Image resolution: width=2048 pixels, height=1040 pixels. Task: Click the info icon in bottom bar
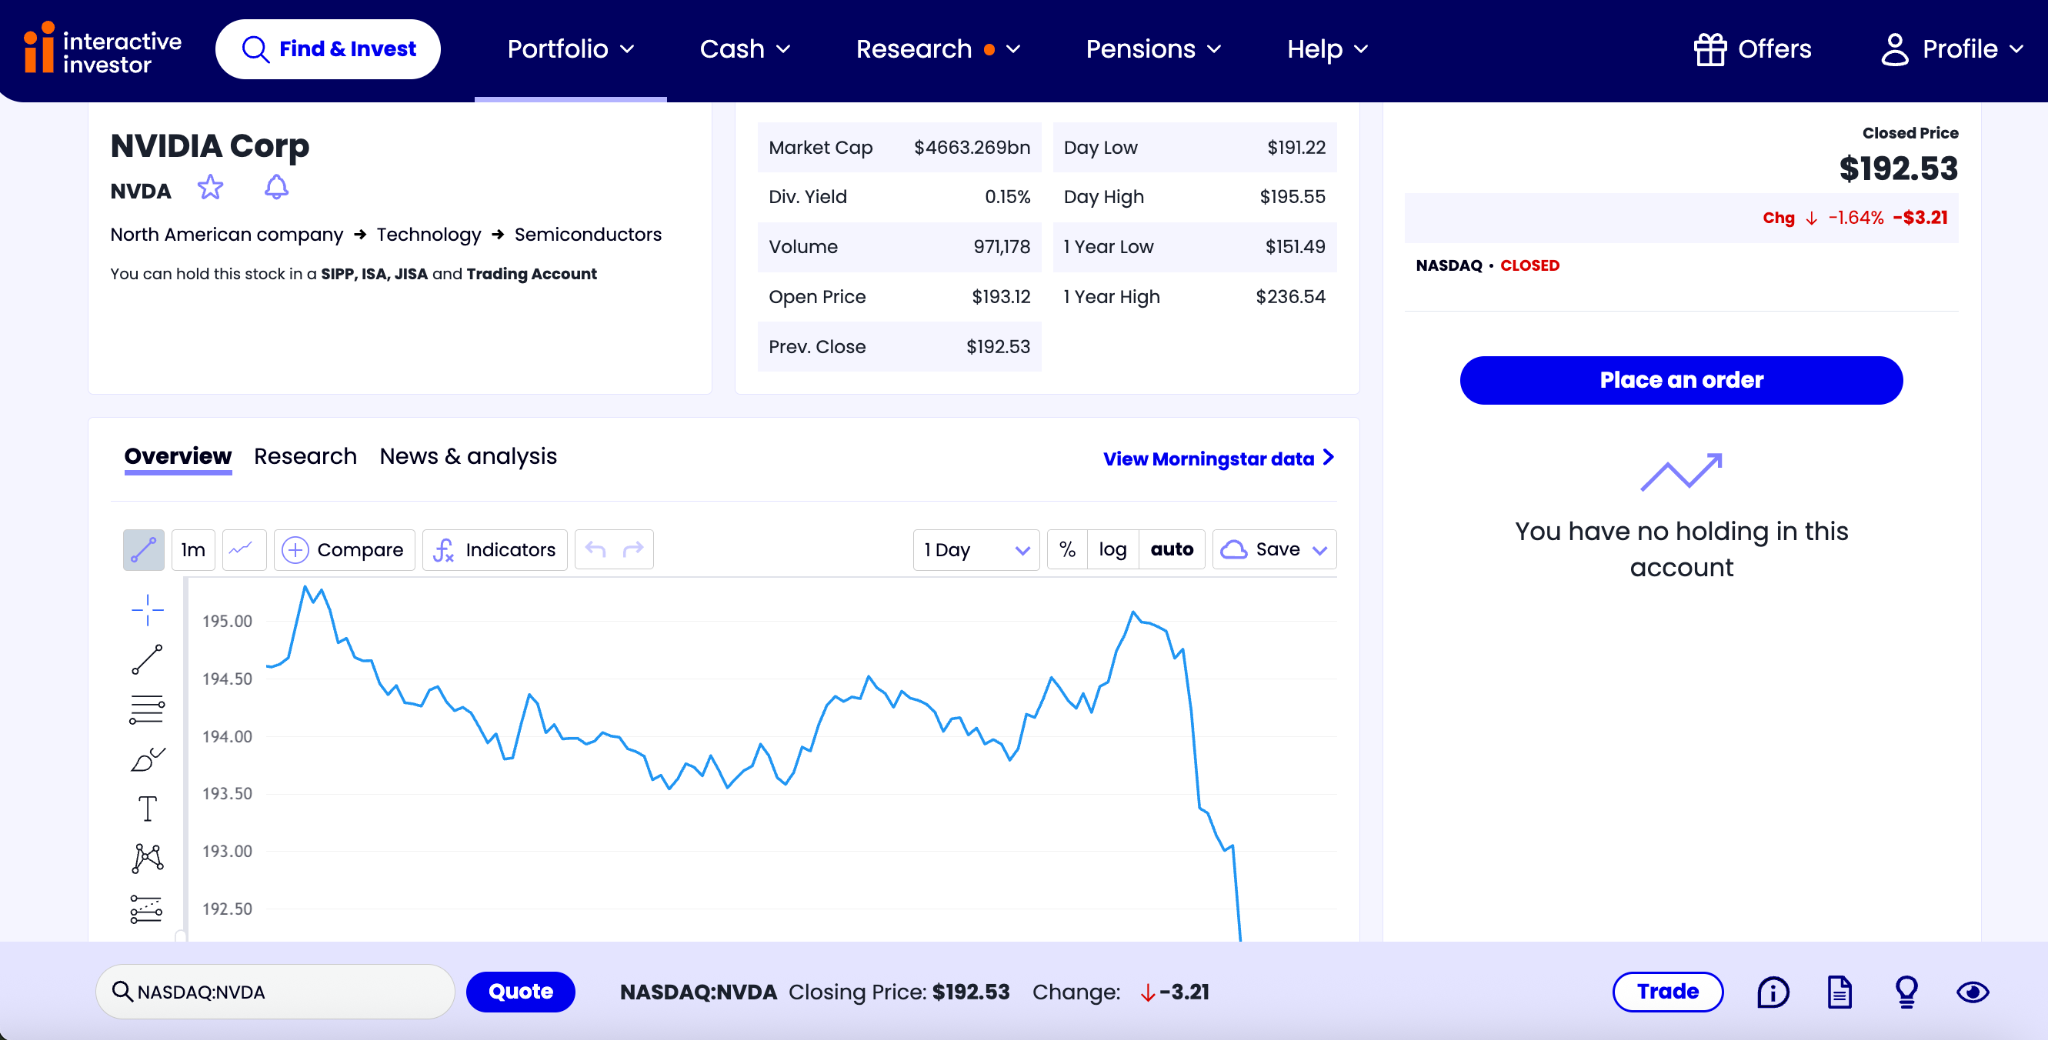coord(1773,992)
